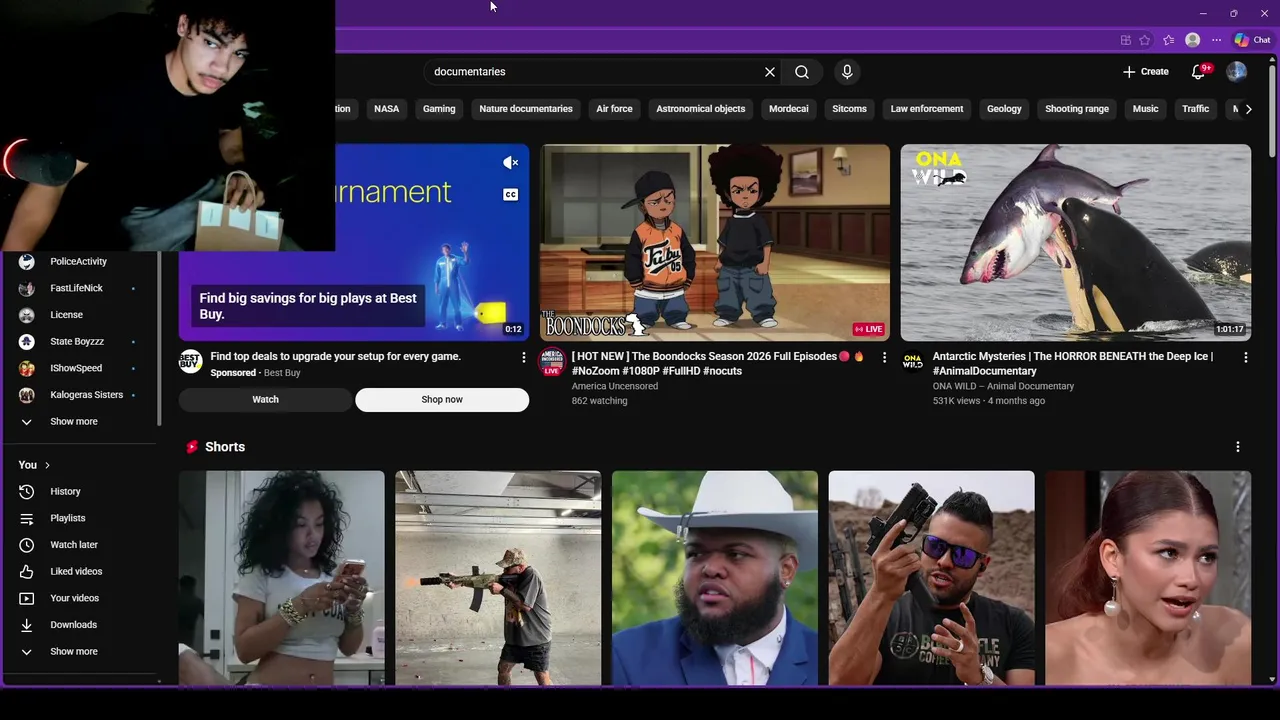Image resolution: width=1280 pixels, height=720 pixels.
Task: Click the Watch button on the ad
Action: click(x=265, y=400)
